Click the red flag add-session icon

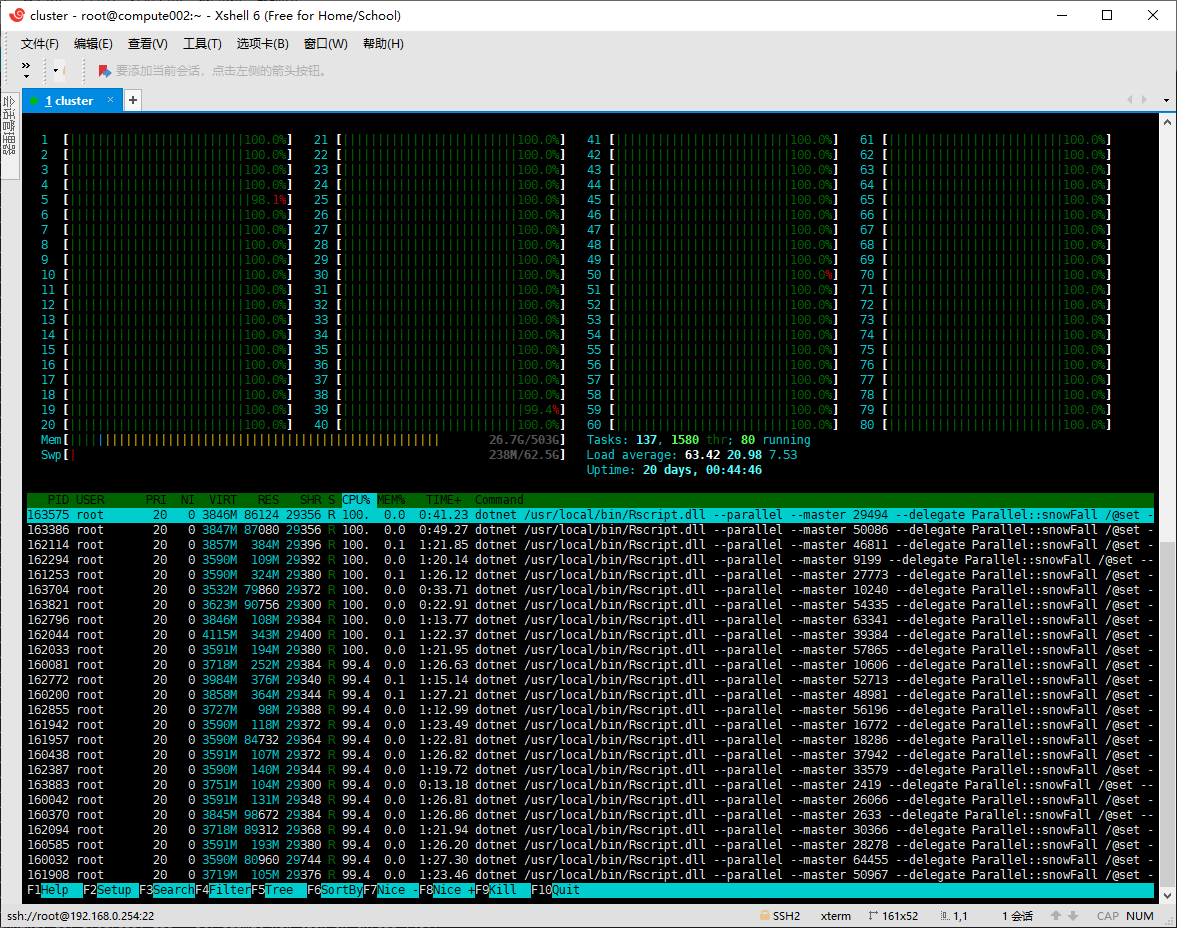[104, 71]
